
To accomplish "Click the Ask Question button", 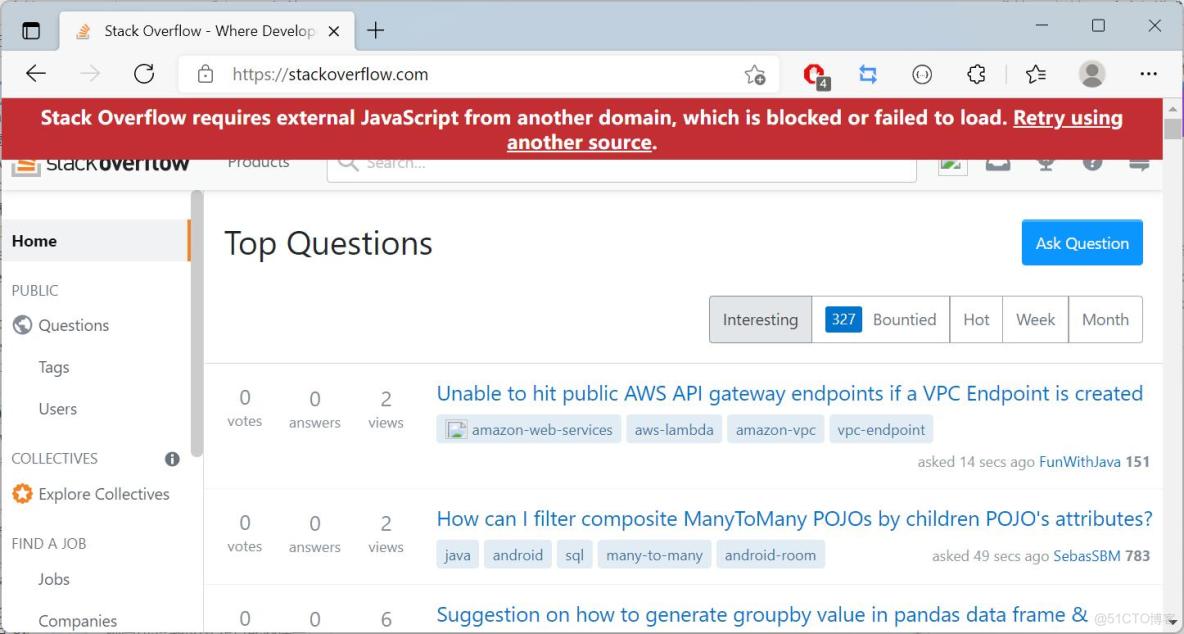I will [1082, 243].
